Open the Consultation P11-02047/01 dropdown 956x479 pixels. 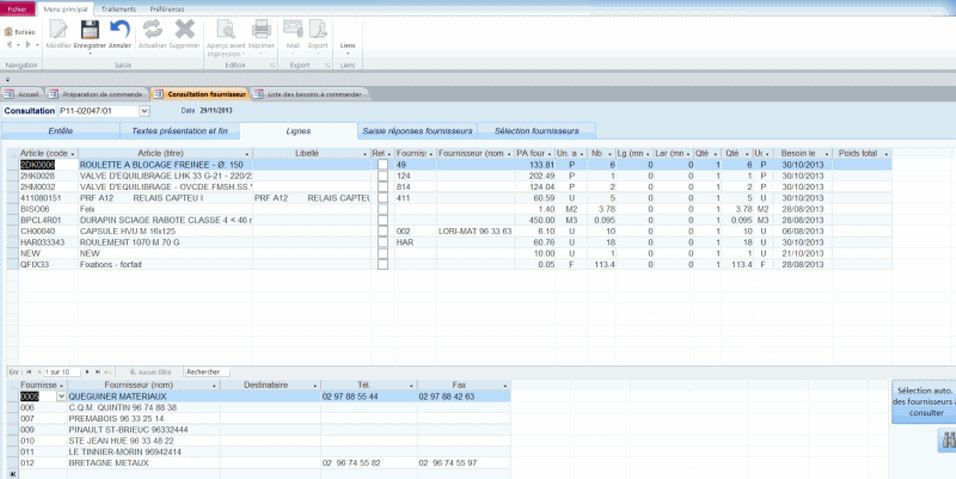(144, 111)
